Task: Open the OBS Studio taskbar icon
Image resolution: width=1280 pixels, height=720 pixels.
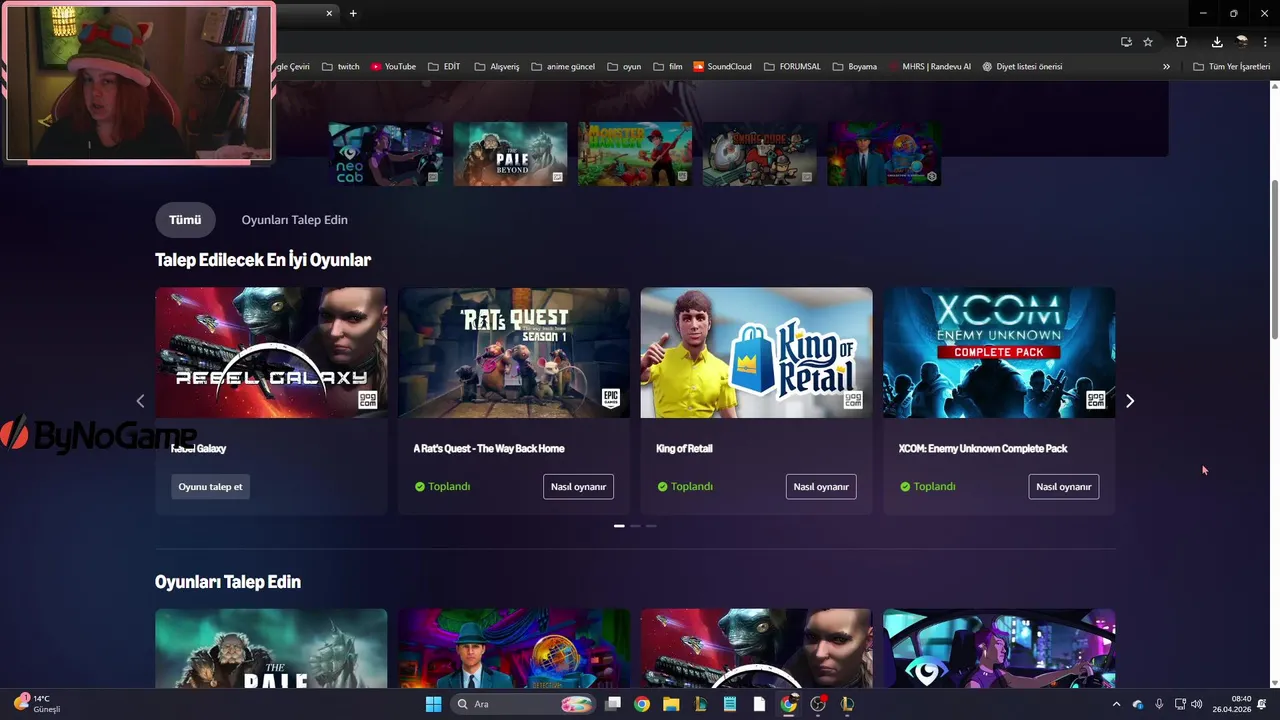Action: point(818,704)
